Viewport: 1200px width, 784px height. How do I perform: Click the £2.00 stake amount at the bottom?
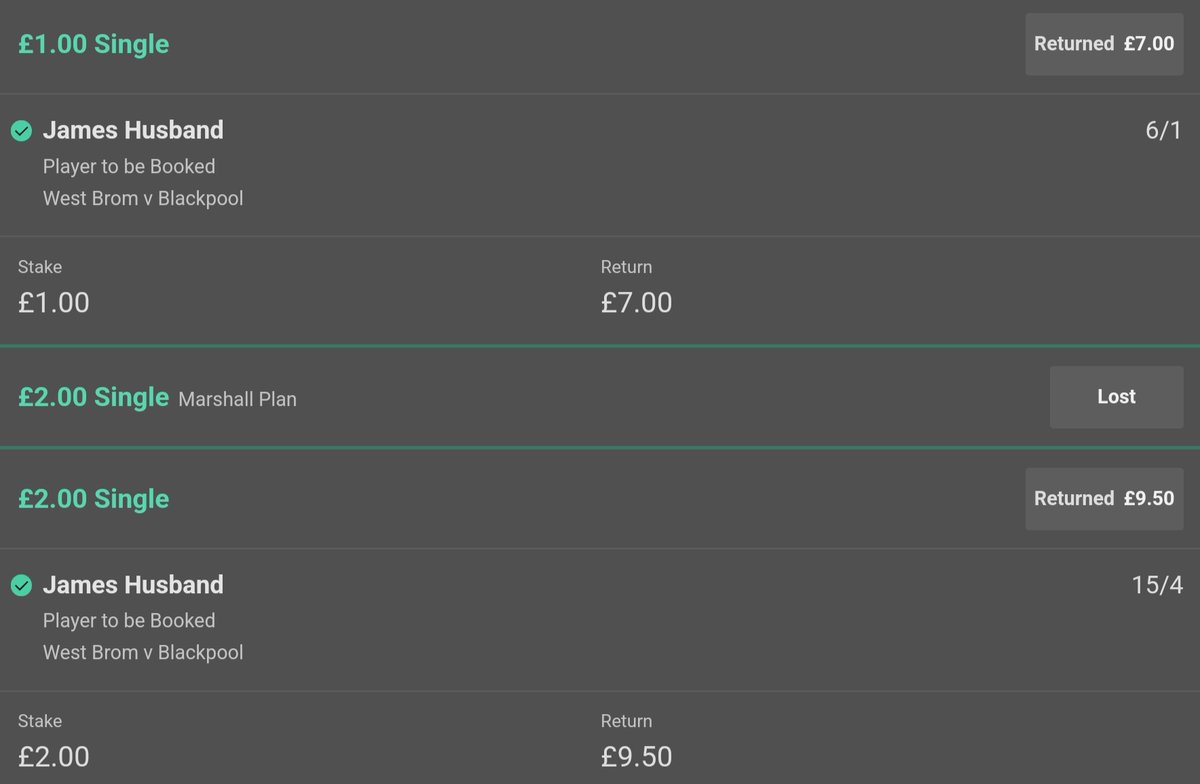point(54,756)
